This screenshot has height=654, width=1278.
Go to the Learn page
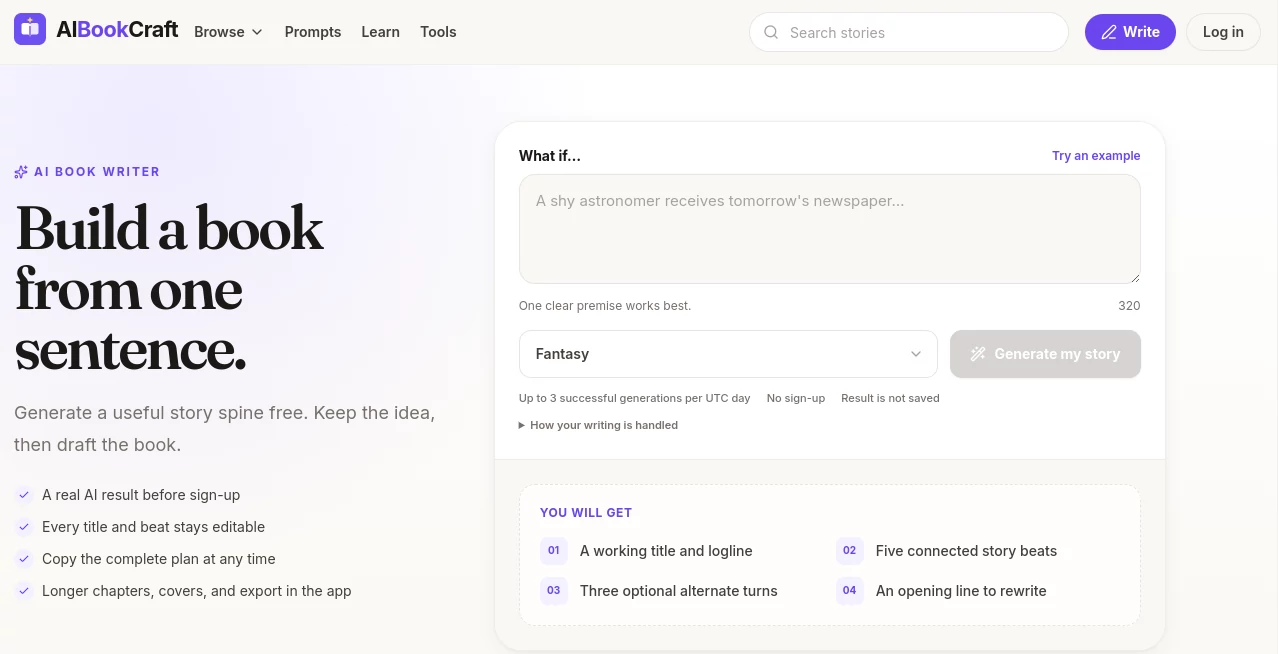(x=380, y=32)
